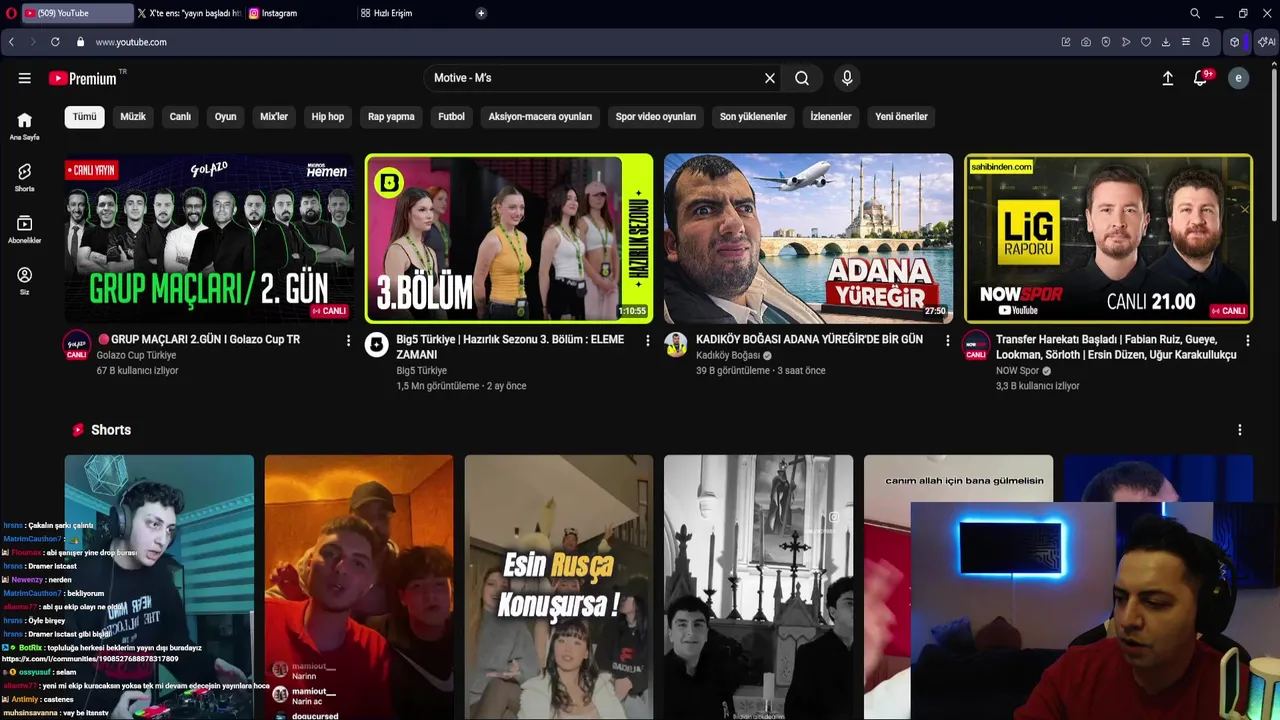Switch to the X'te ens browser tab
The image size is (1280, 720).
tap(189, 13)
